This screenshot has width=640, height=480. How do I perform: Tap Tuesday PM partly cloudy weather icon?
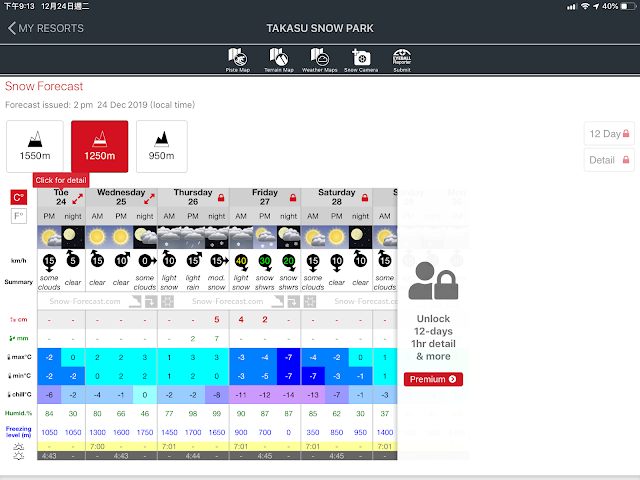[49, 237]
